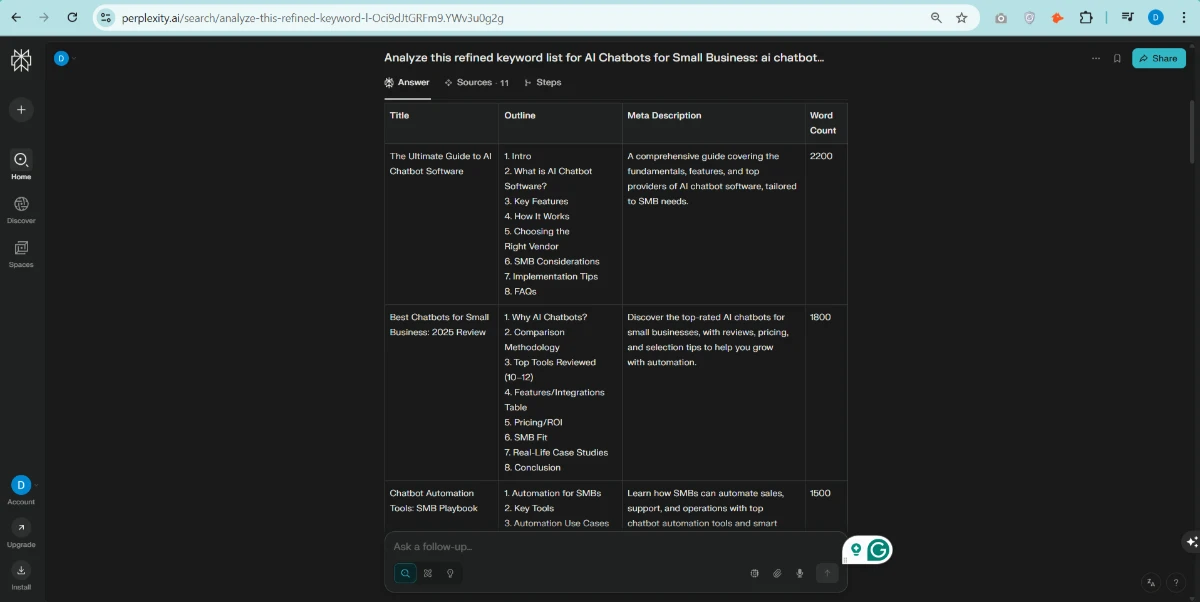The width and height of the screenshot is (1200, 602).
Task: Open the Account avatar in the sidebar
Action: 21,484
